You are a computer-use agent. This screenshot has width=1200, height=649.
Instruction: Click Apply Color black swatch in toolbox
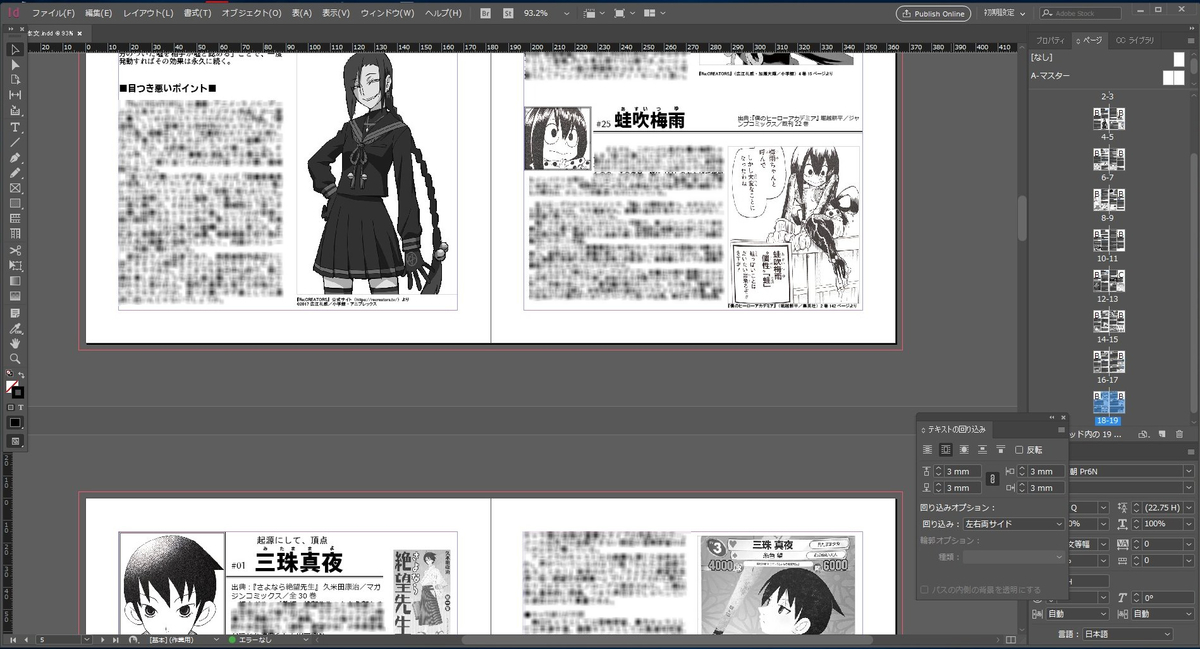15,423
